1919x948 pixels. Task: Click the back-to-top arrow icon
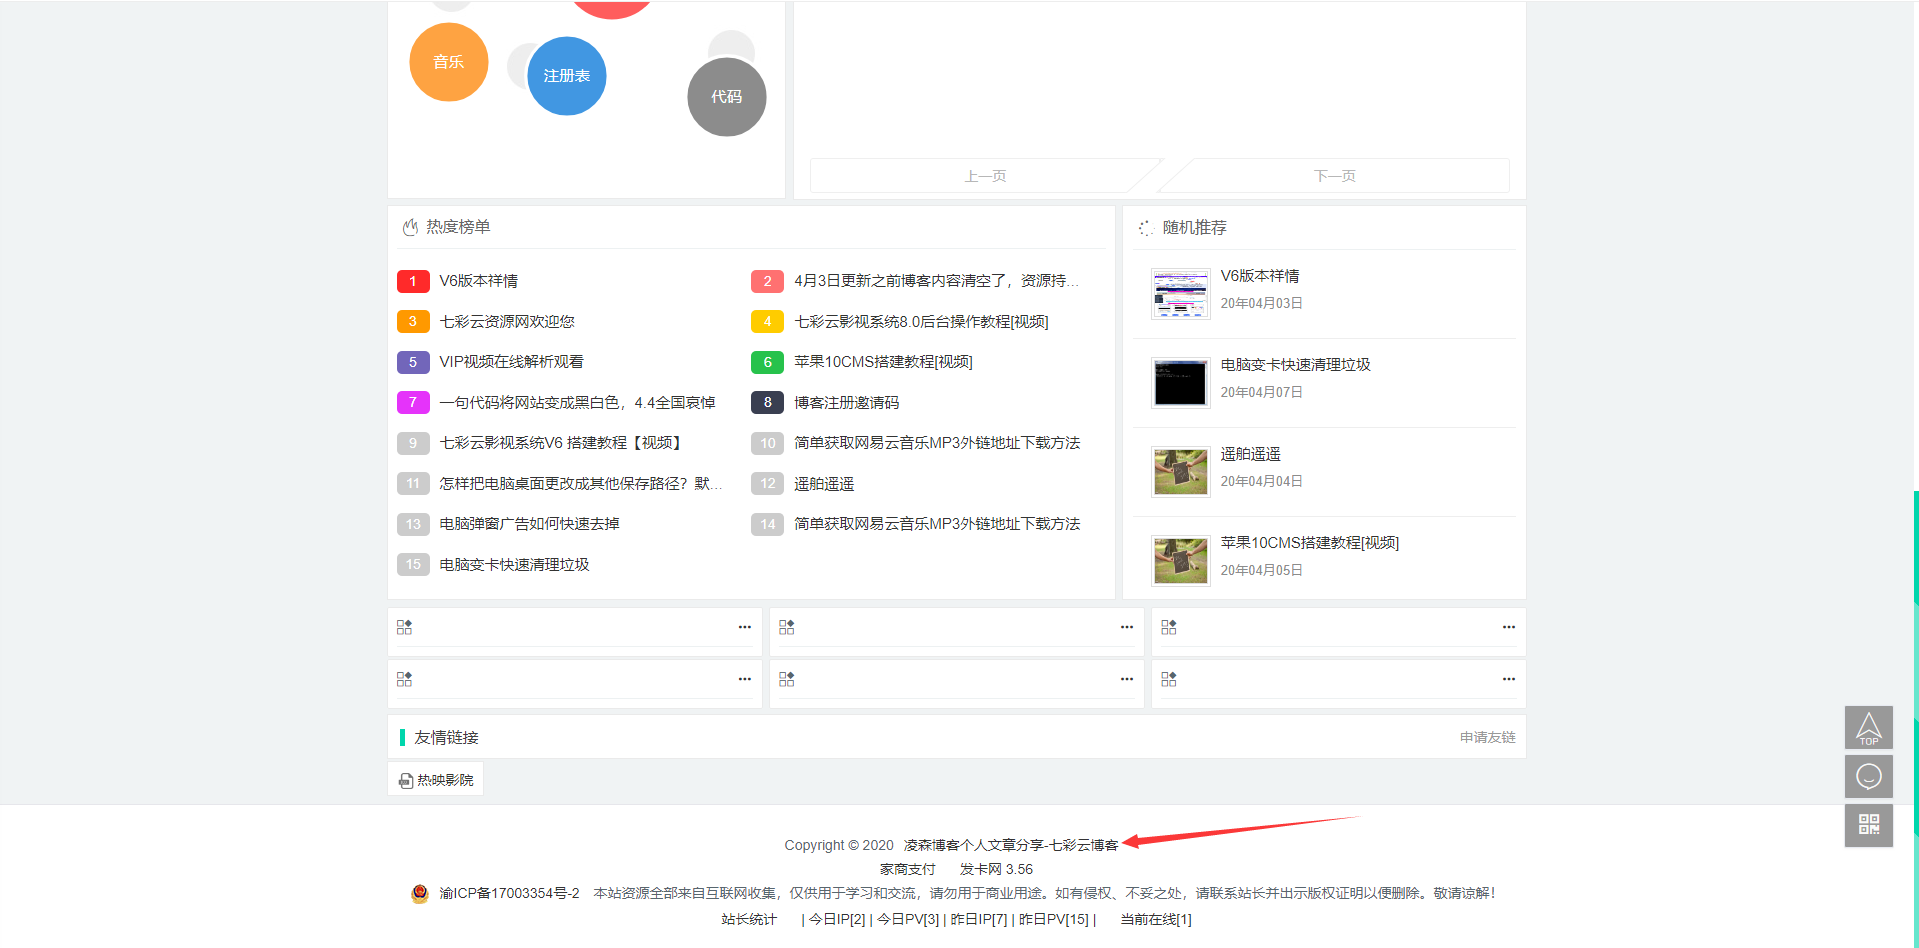[1868, 727]
